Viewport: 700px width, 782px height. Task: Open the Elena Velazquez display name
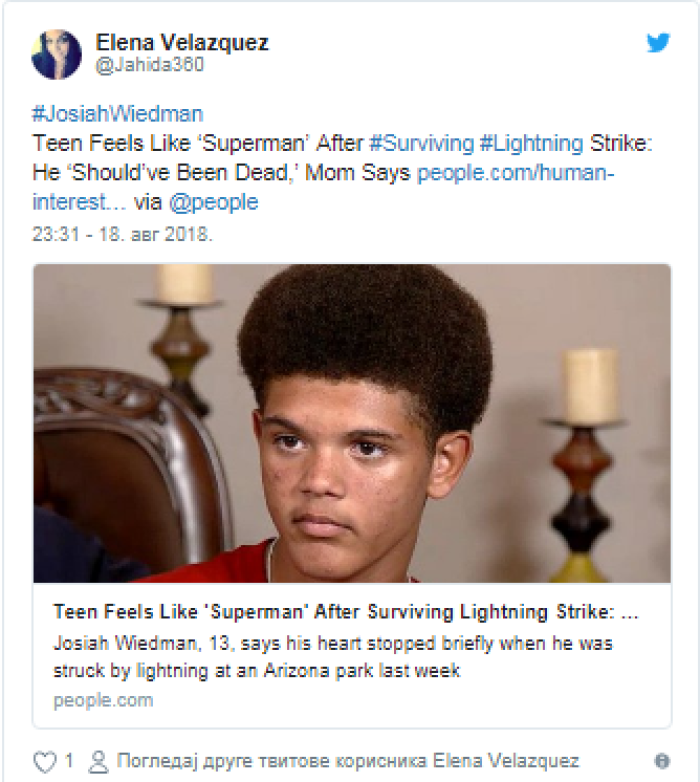click(x=181, y=42)
